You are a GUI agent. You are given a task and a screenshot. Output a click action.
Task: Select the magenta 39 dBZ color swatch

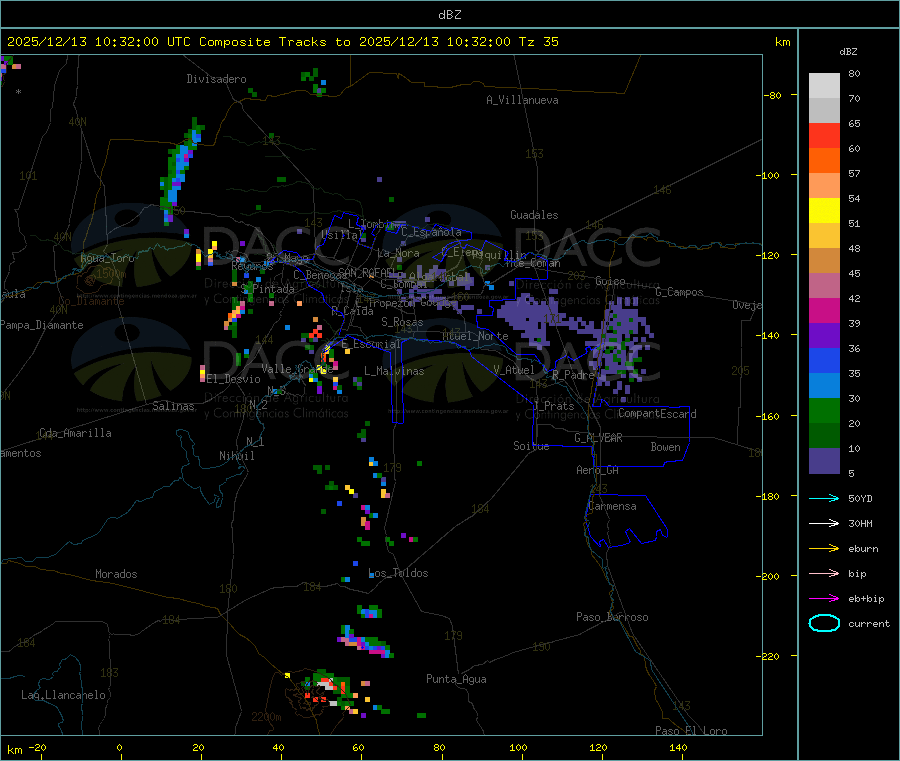click(824, 310)
